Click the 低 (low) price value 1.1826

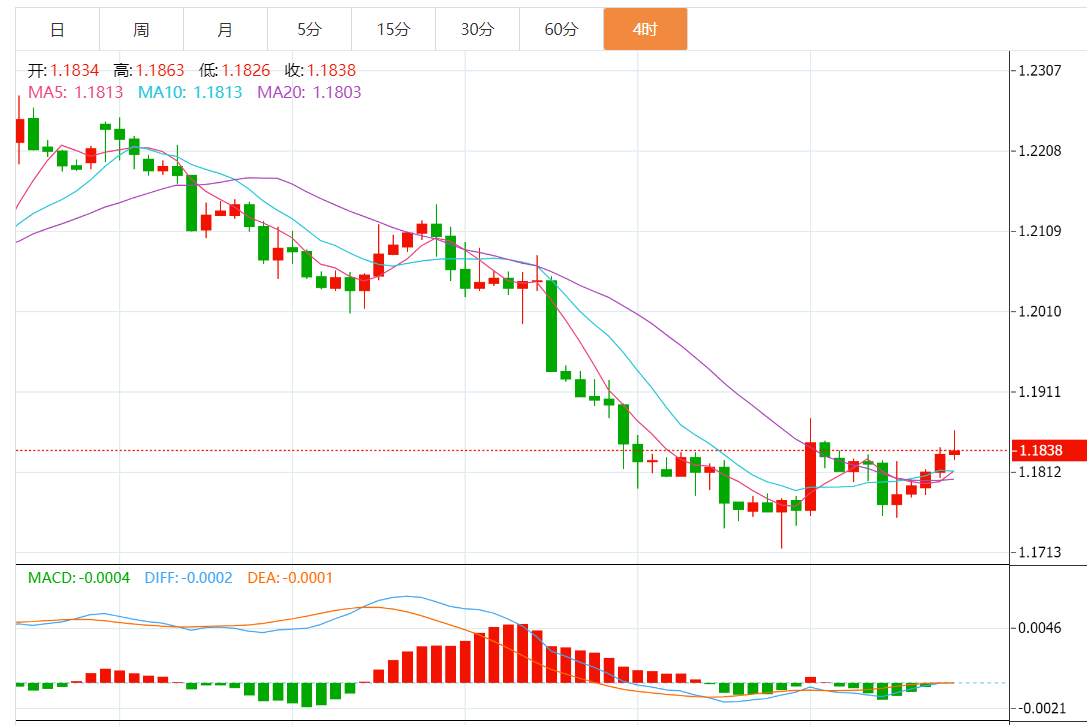pos(246,70)
